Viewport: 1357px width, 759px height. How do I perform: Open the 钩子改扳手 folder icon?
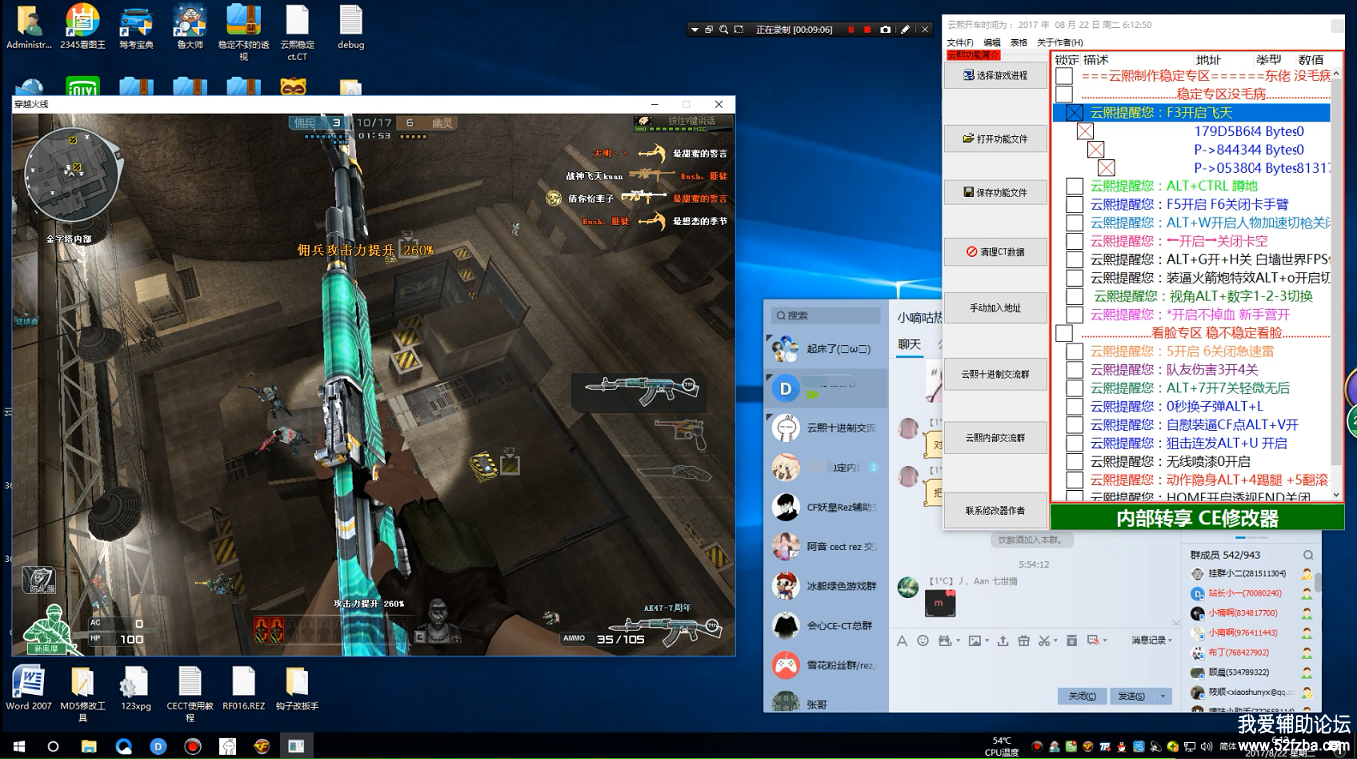click(x=296, y=688)
